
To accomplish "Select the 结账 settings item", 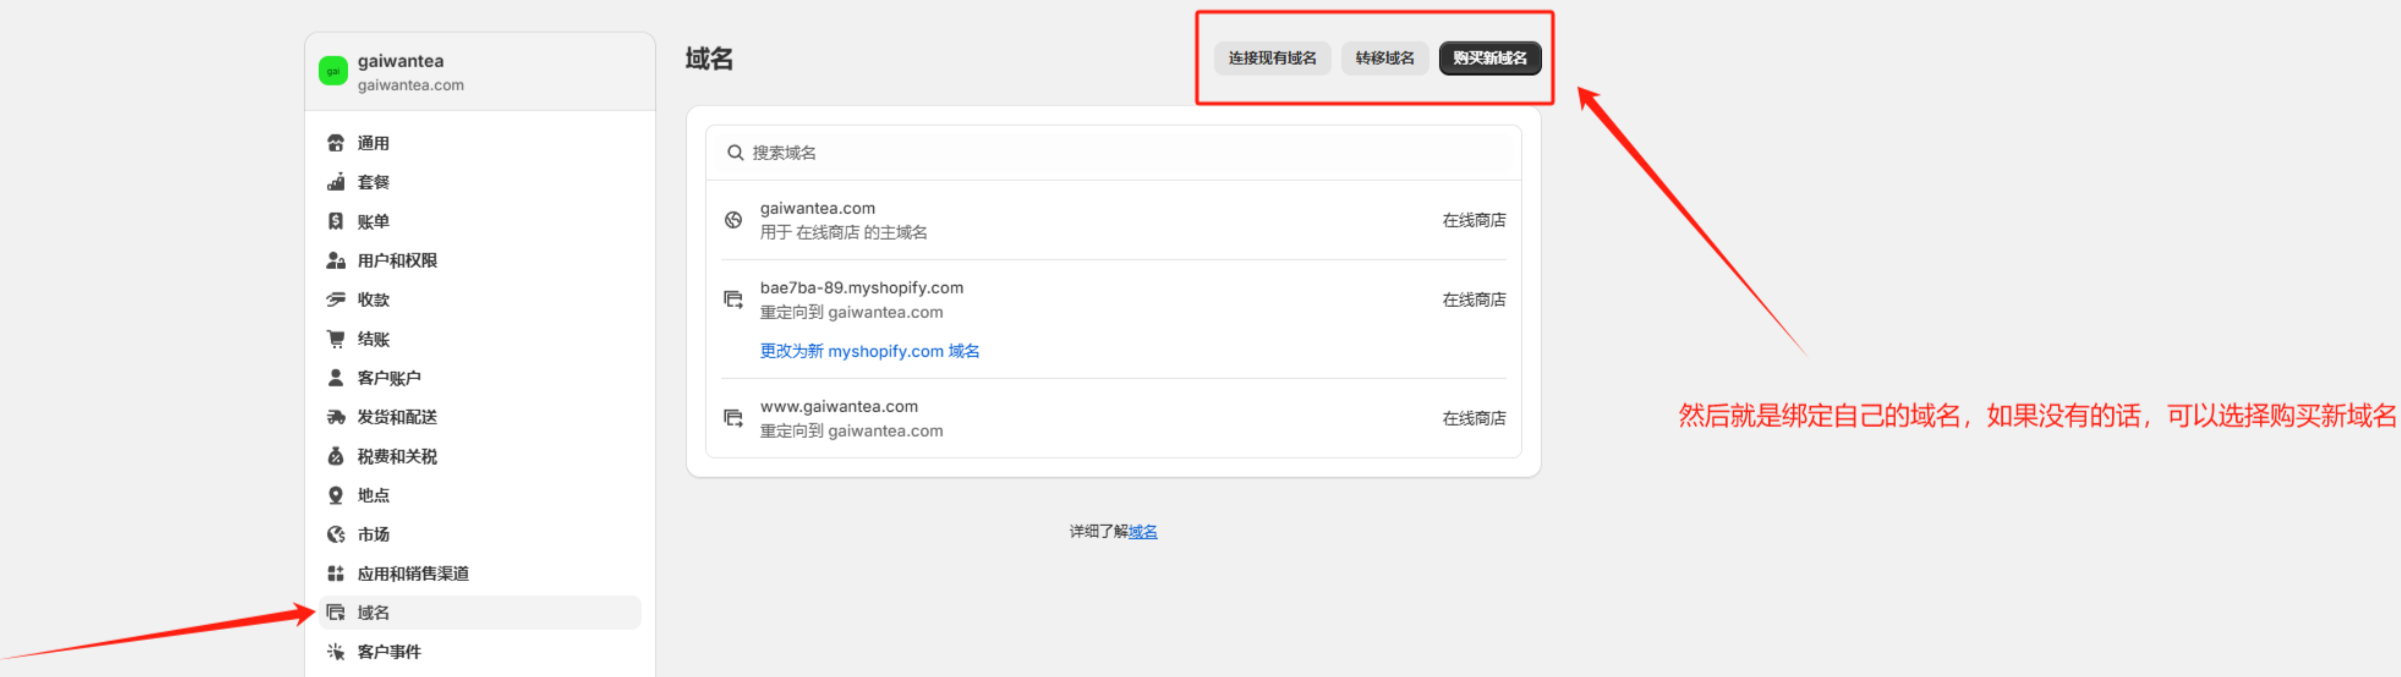I will (x=480, y=339).
